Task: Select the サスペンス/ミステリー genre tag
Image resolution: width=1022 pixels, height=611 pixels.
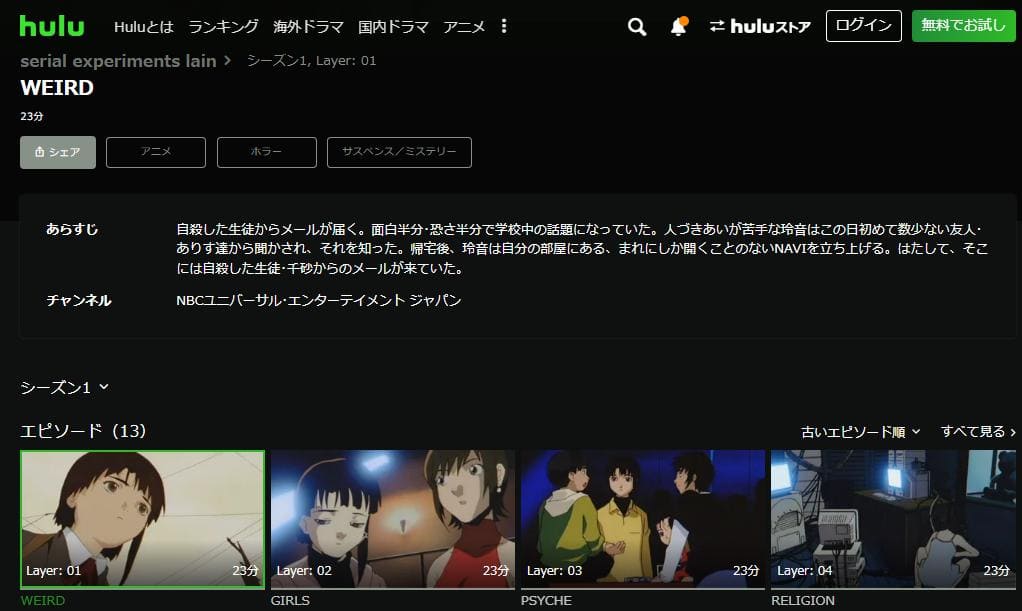Action: pos(399,152)
